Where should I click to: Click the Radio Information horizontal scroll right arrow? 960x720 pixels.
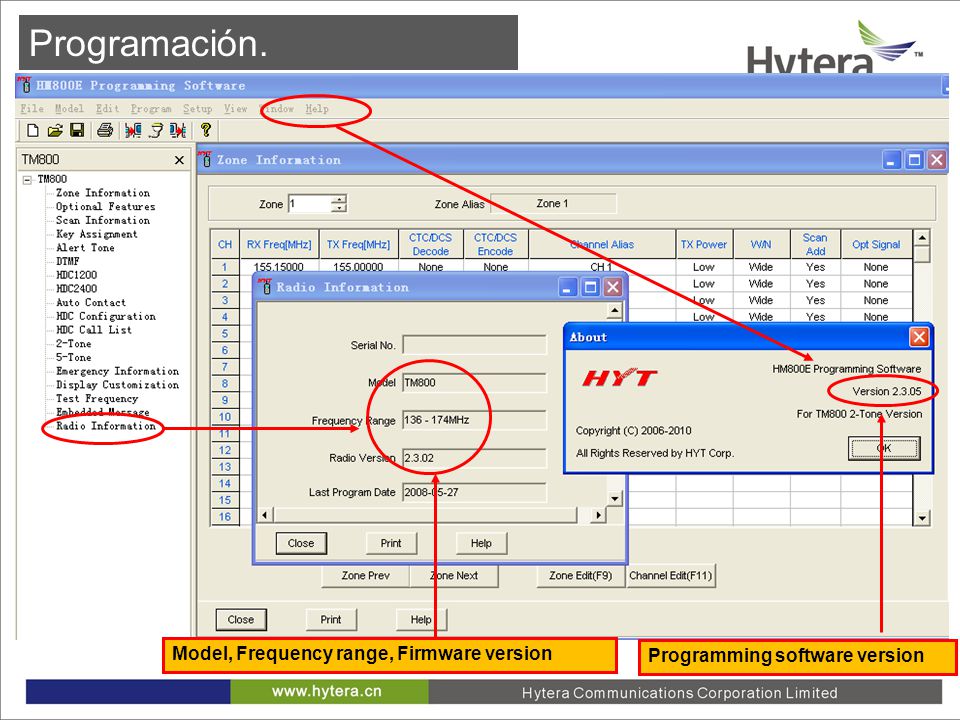pyautogui.click(x=598, y=515)
